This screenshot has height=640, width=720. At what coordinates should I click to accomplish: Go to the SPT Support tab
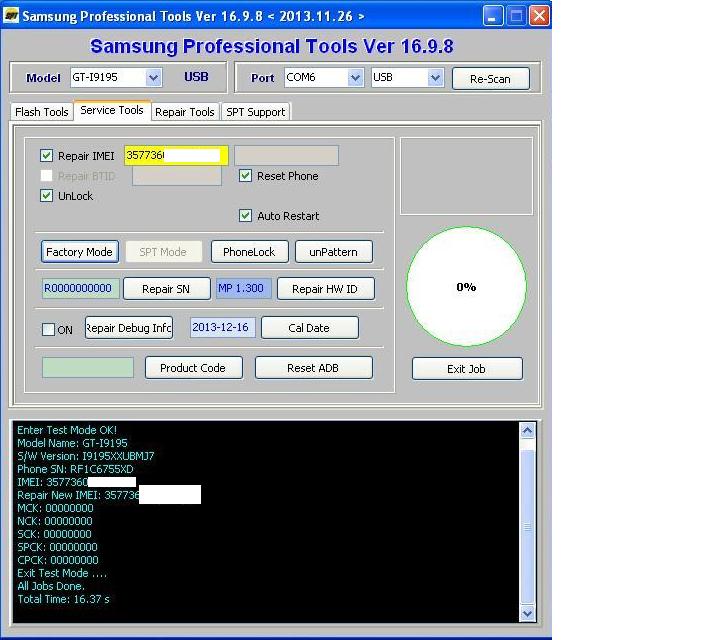[x=256, y=112]
